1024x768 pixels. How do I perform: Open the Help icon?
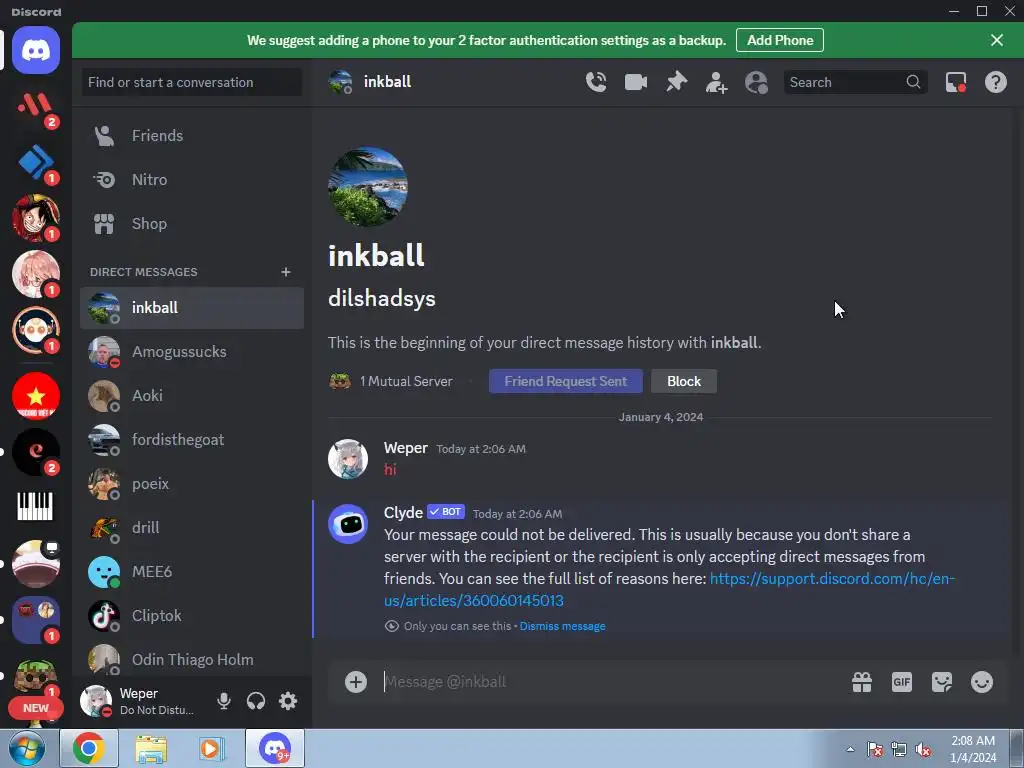[995, 82]
